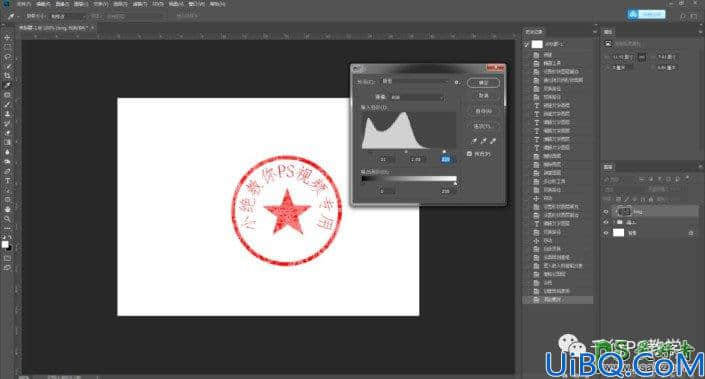
Task: Click the Background layer lock icon
Action: (x=691, y=233)
